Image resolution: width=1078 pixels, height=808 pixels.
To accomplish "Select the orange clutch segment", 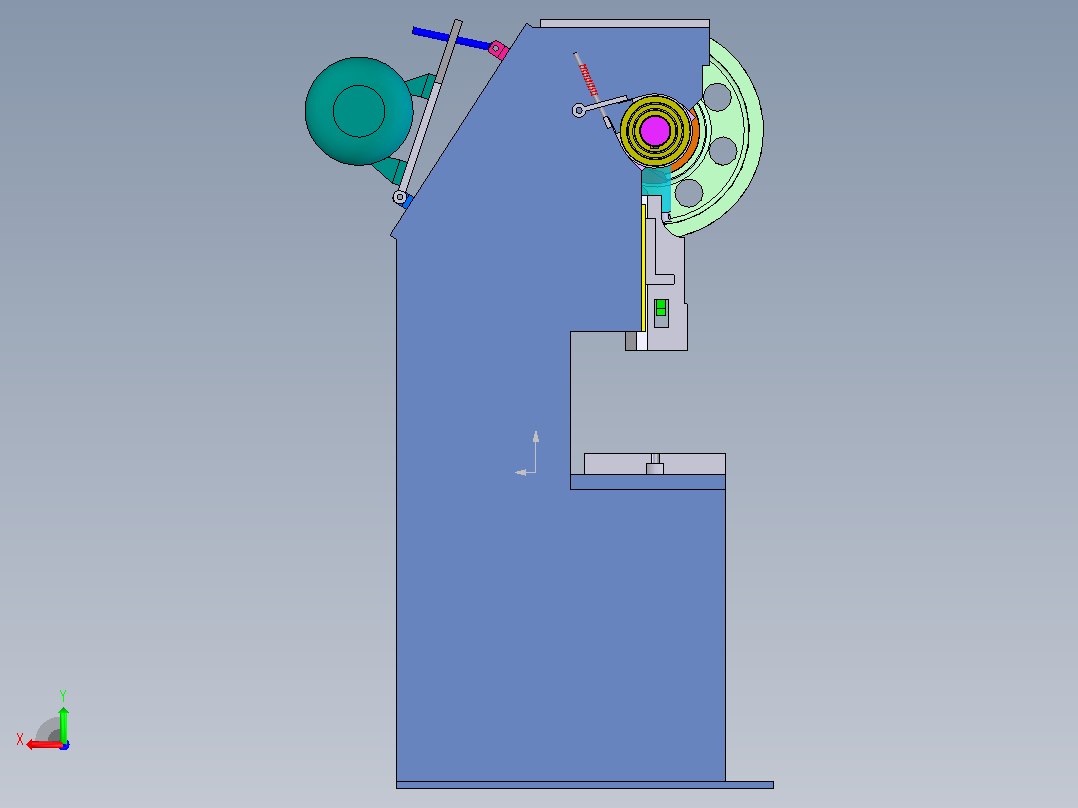I will (x=689, y=146).
